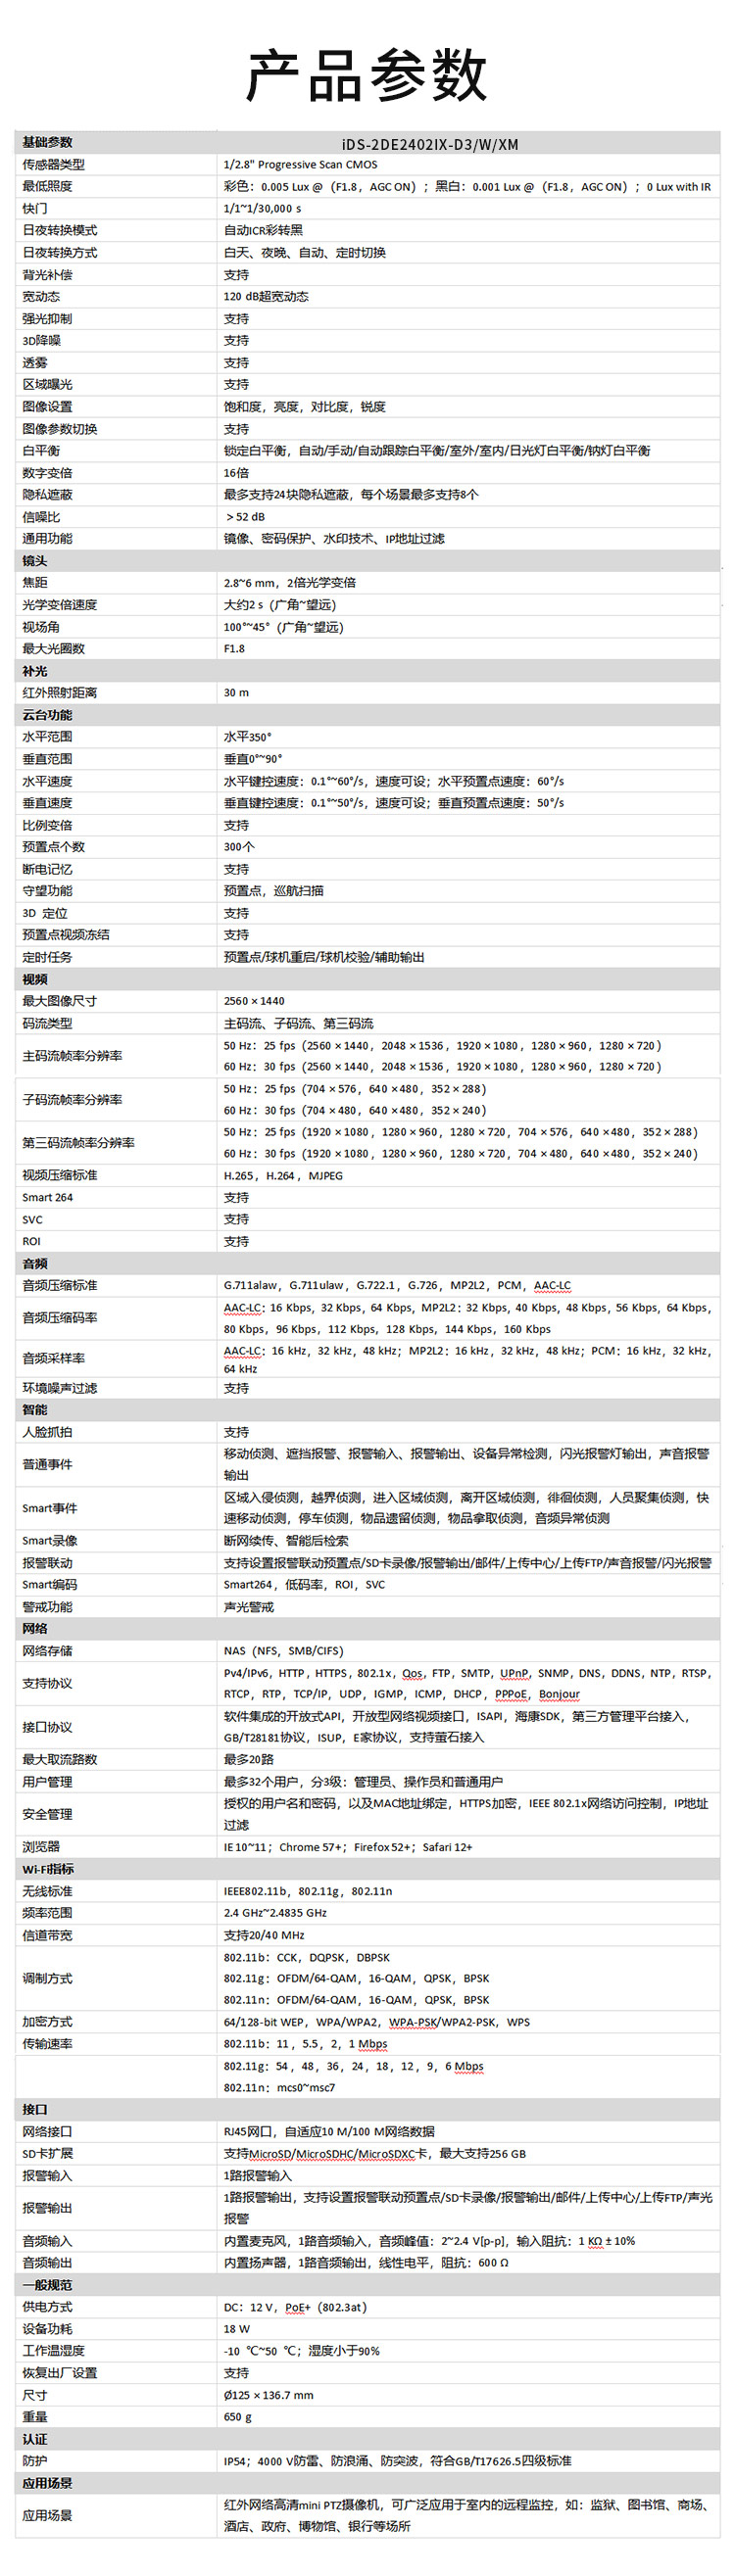The width and height of the screenshot is (735, 2576).
Task: Click the 音频 section header
Action: pos(35,1264)
